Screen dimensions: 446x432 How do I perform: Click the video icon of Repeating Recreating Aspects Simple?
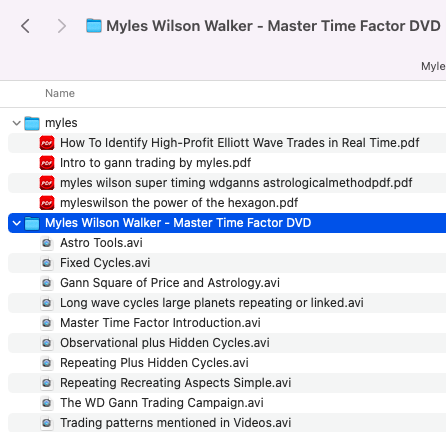coord(47,383)
